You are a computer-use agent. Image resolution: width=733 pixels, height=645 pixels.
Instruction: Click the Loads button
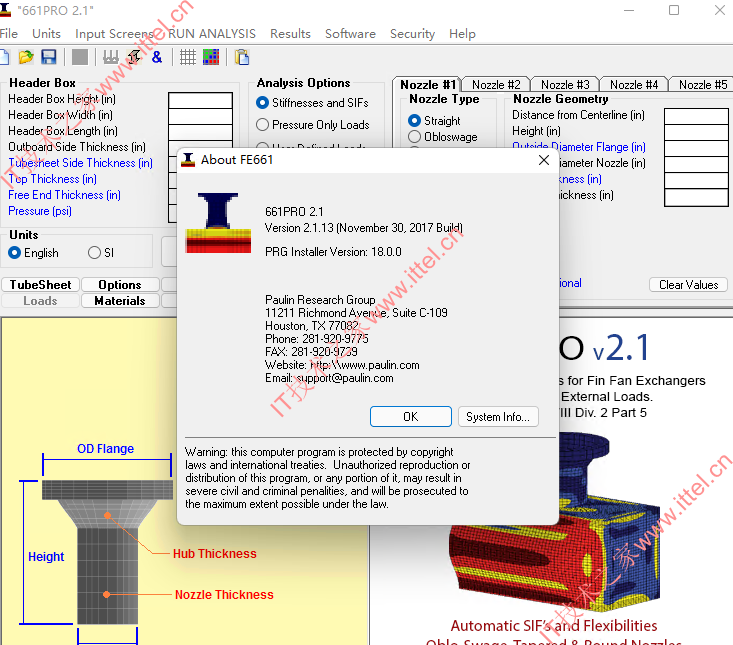pos(40,301)
